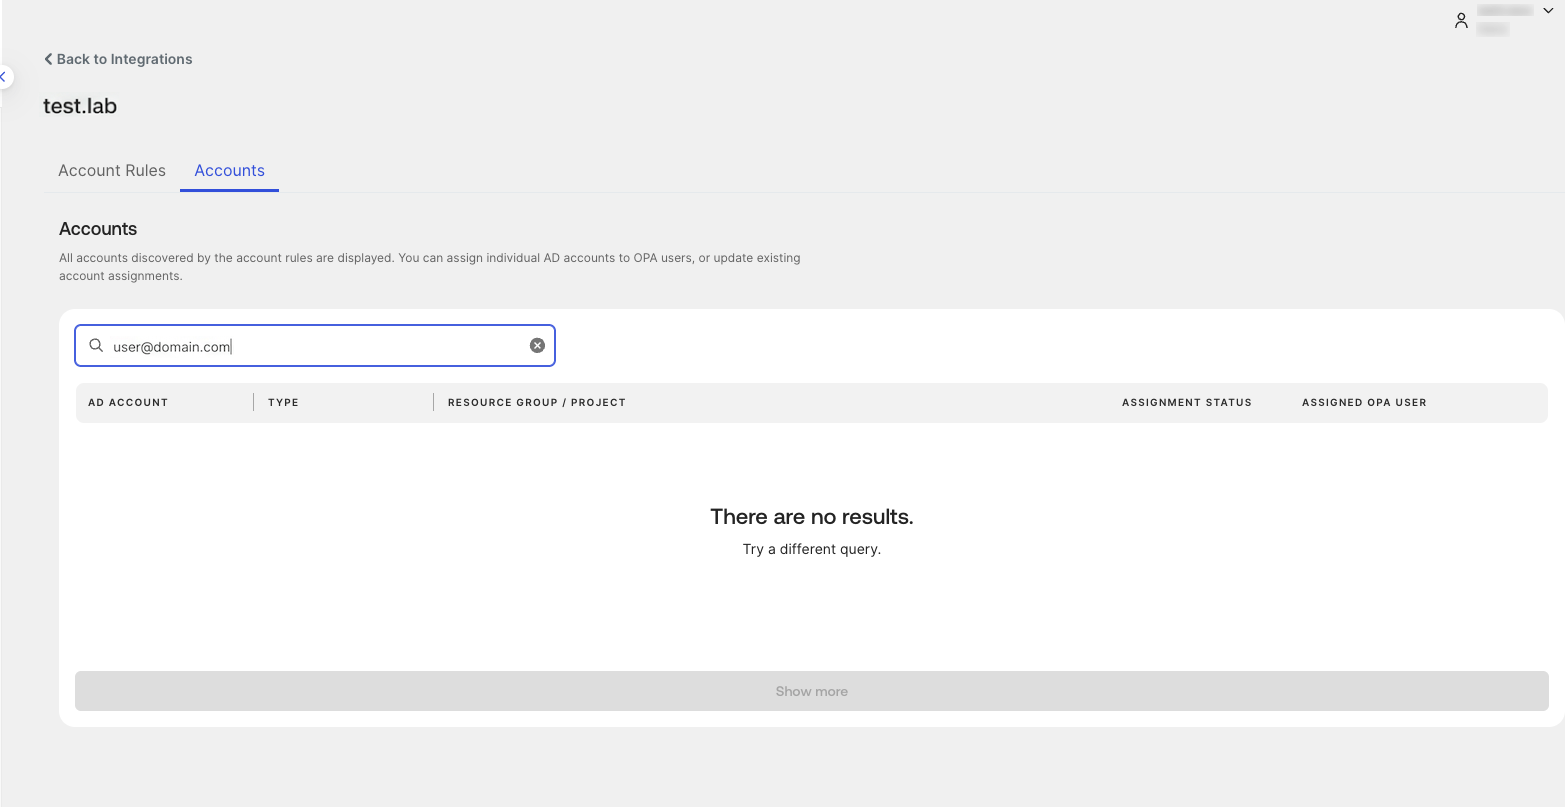
Task: Click the 'There are no results.' message
Action: [x=811, y=517]
